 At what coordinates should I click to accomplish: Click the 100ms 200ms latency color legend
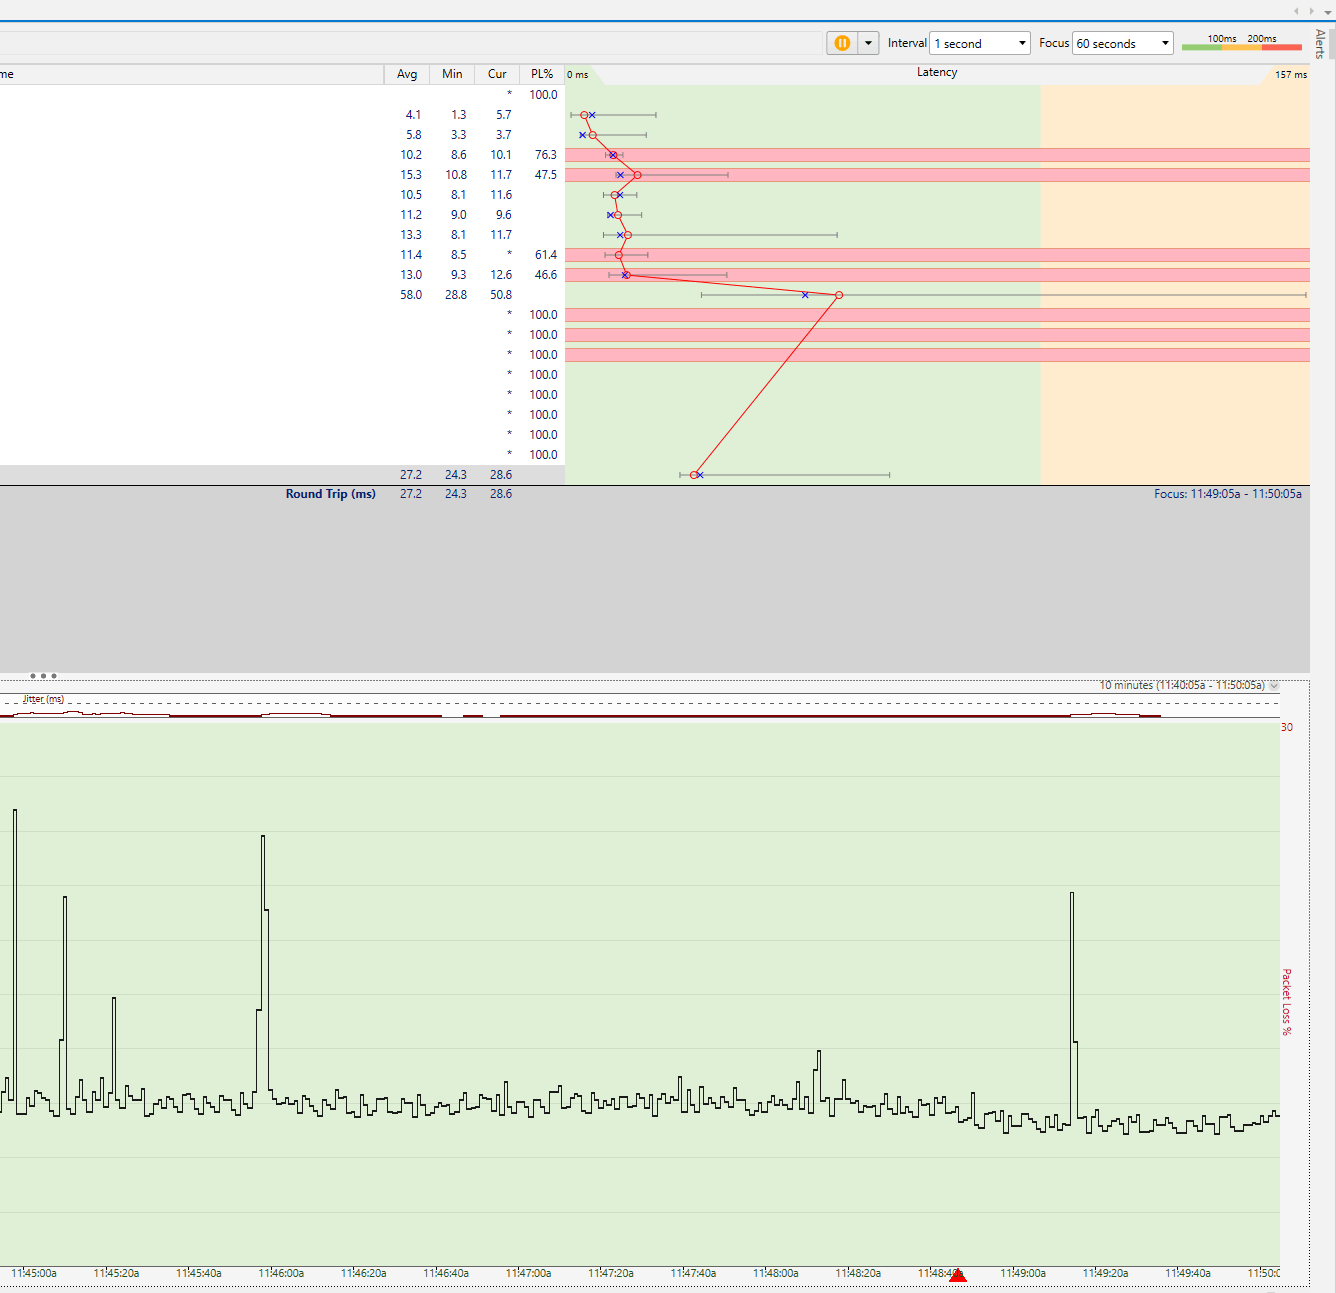1241,42
